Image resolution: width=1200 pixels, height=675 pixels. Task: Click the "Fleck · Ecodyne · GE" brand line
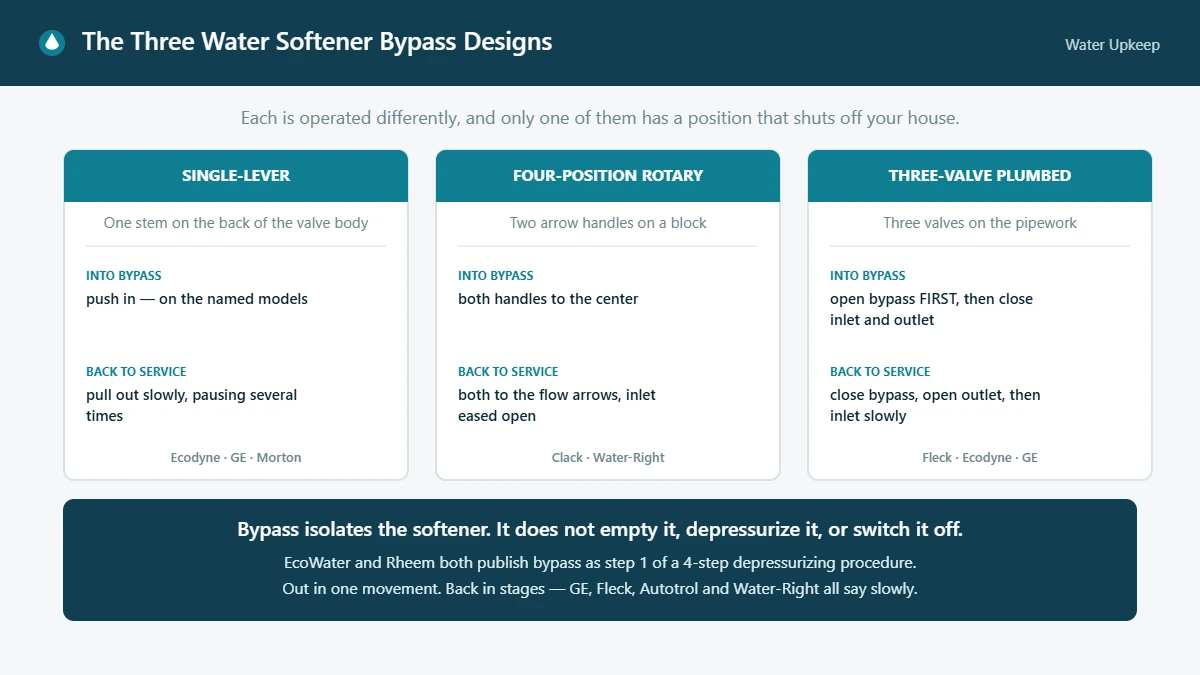(x=980, y=458)
